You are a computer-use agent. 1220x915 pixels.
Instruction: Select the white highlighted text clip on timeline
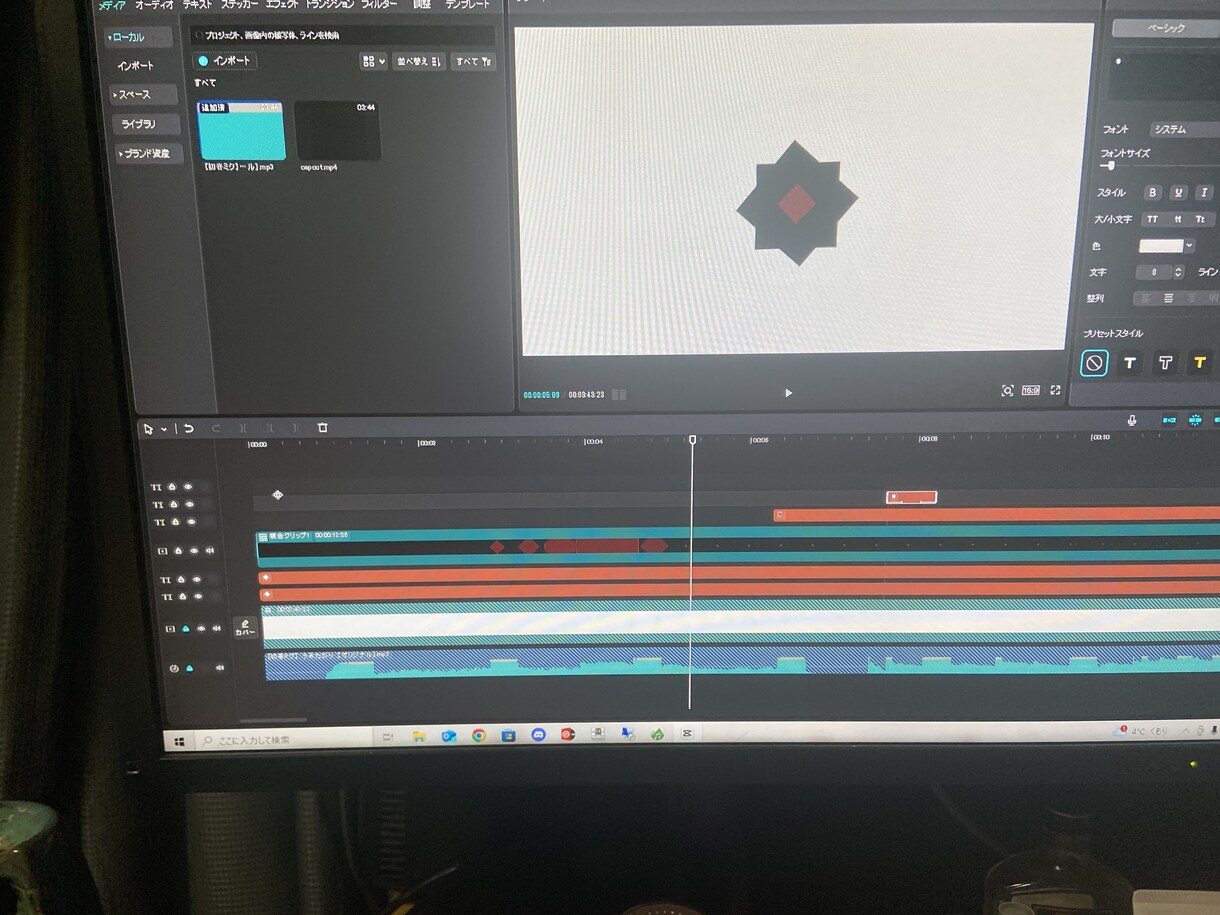[911, 497]
